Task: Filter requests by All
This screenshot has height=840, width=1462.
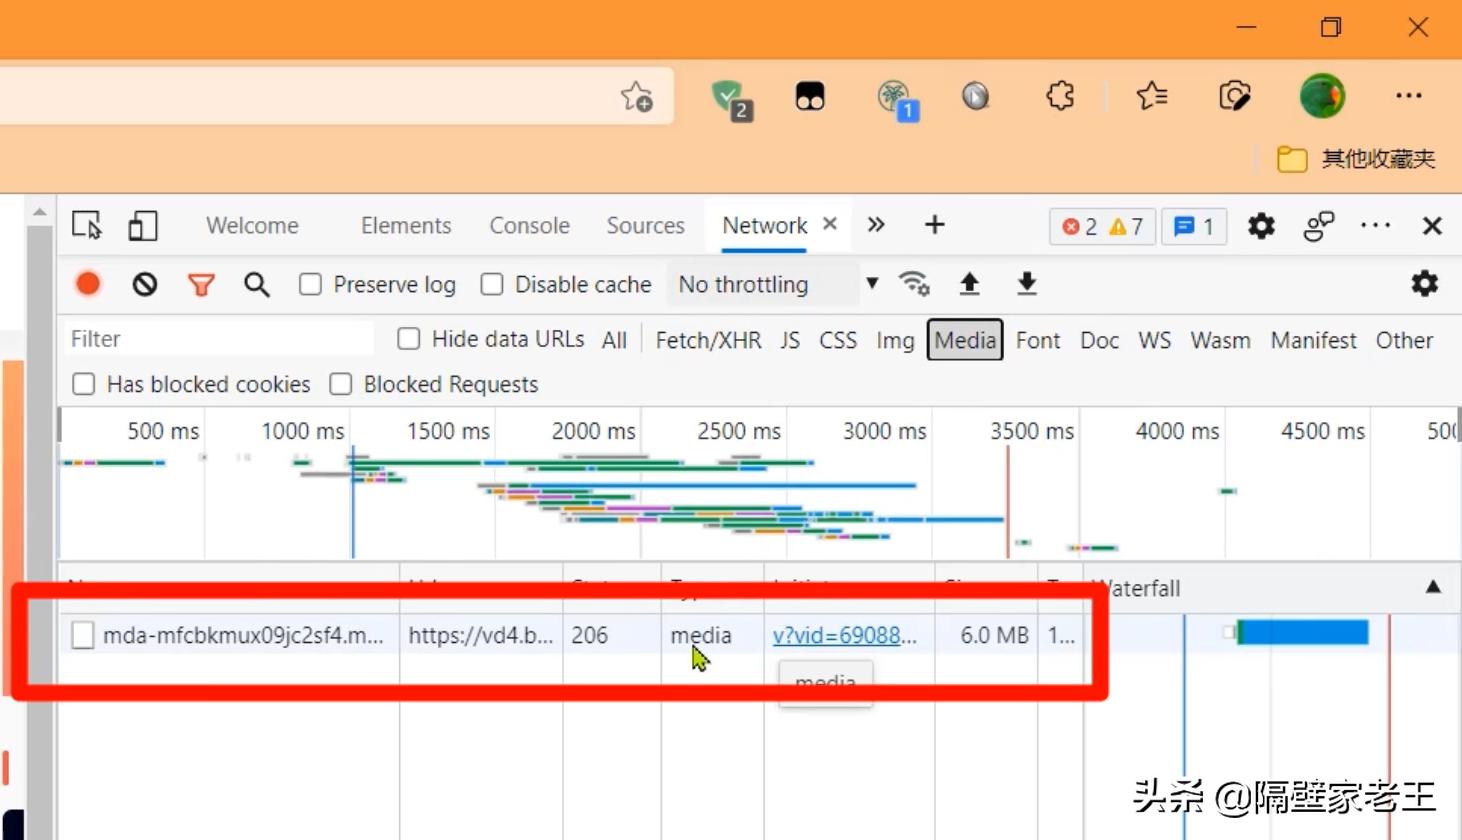Action: click(x=614, y=340)
